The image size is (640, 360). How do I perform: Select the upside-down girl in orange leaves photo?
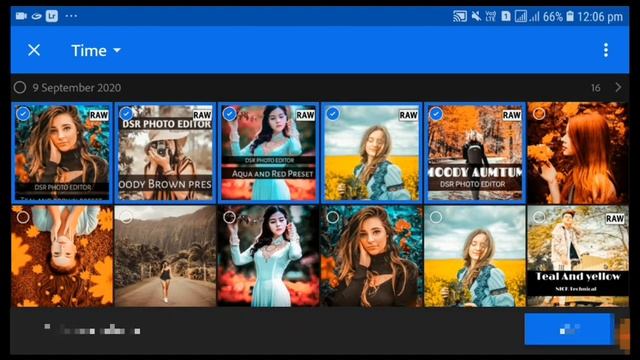pos(23,217)
